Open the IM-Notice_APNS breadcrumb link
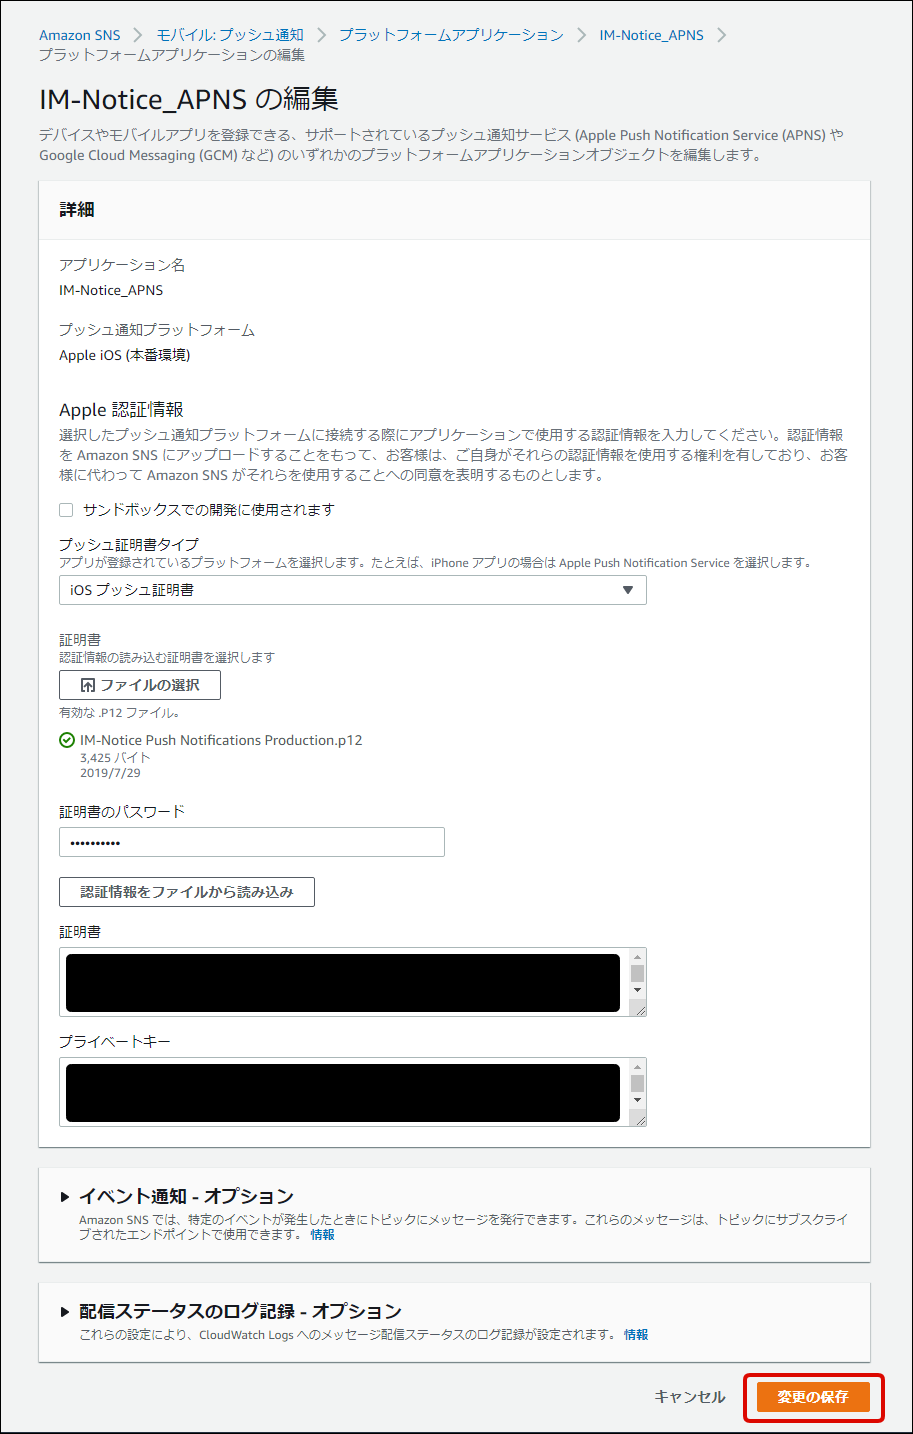The height and width of the screenshot is (1434, 913). click(x=651, y=35)
